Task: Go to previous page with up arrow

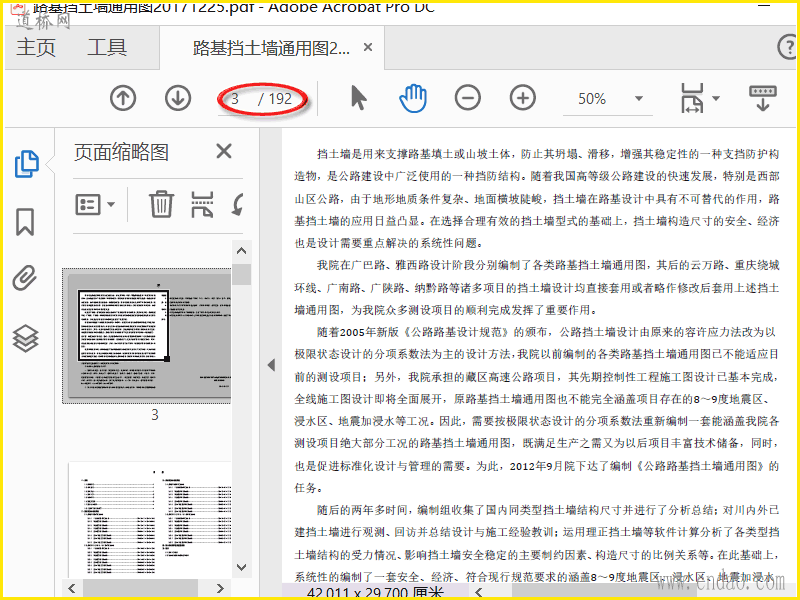Action: (123, 98)
